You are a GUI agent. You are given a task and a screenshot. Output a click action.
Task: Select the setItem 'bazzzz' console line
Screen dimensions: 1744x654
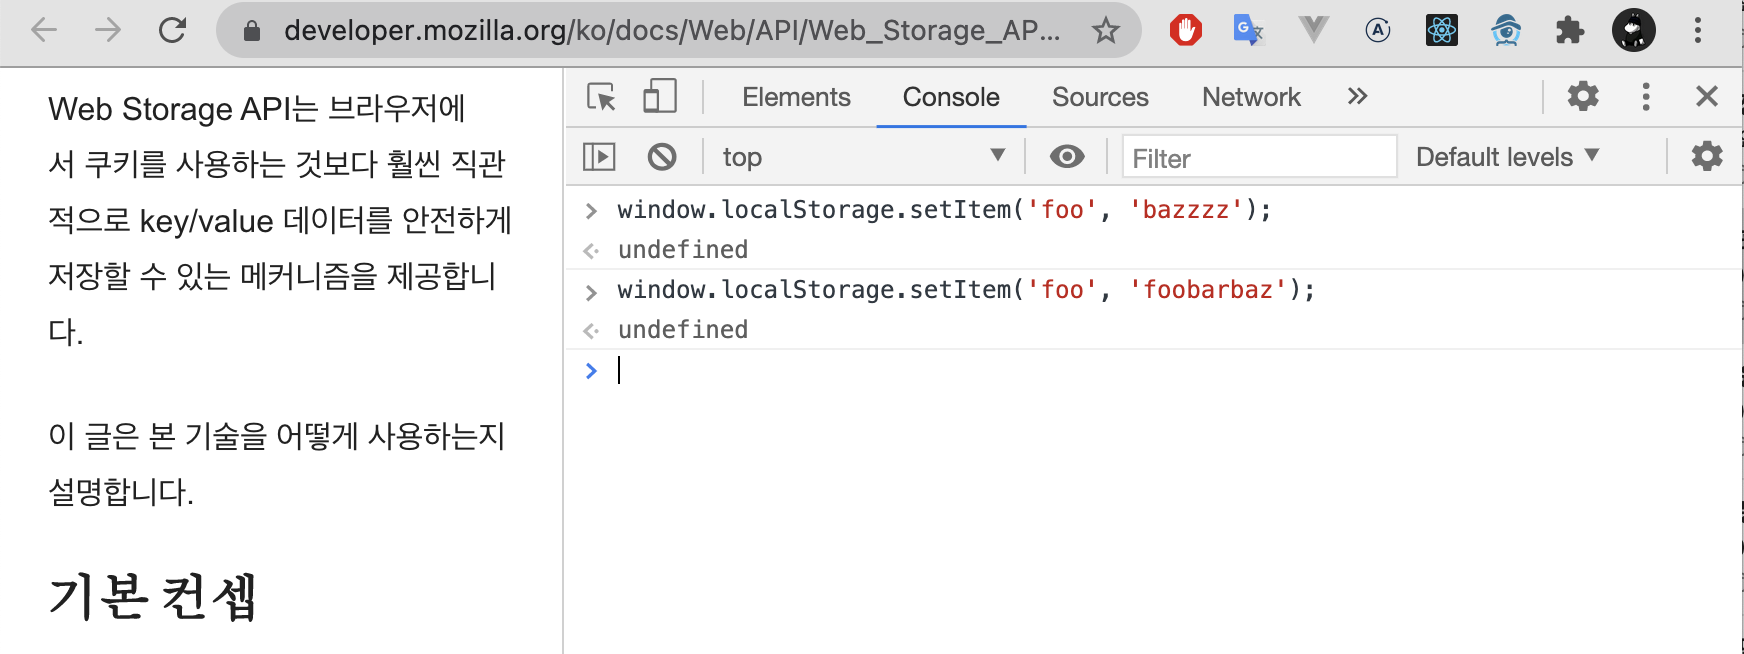pos(944,210)
